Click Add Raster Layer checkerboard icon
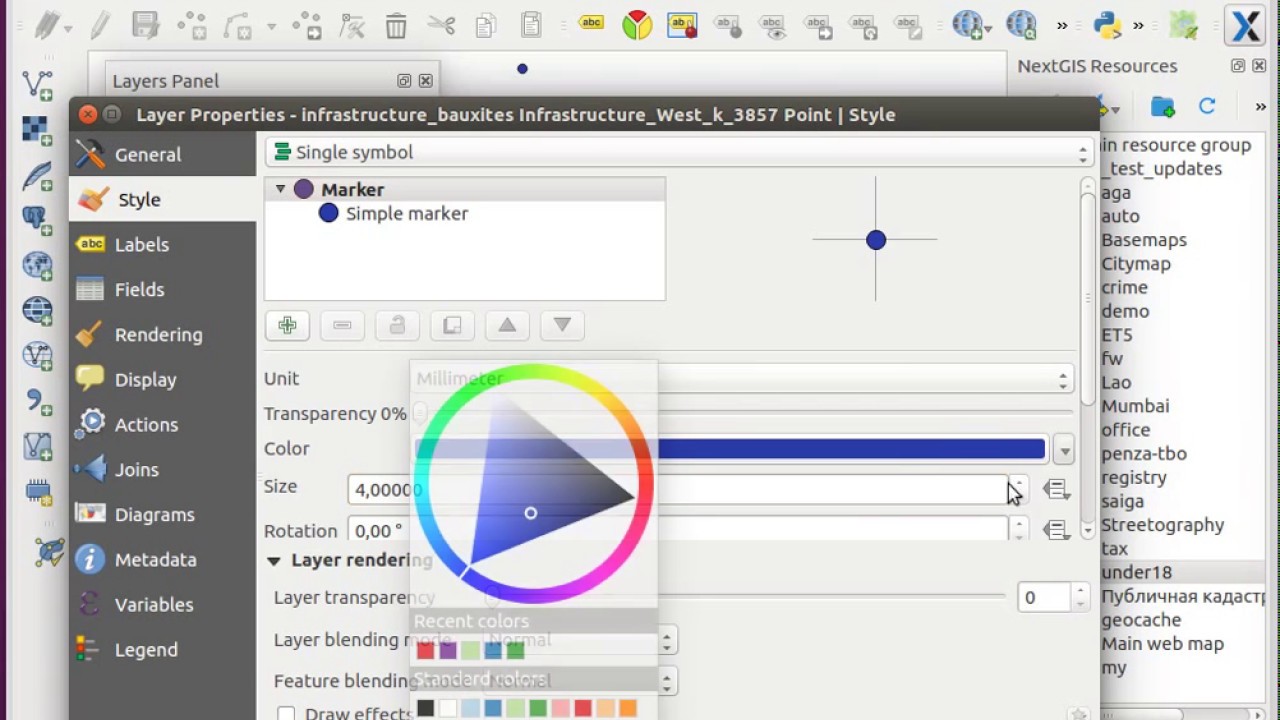The width and height of the screenshot is (1280, 720). coord(37,130)
